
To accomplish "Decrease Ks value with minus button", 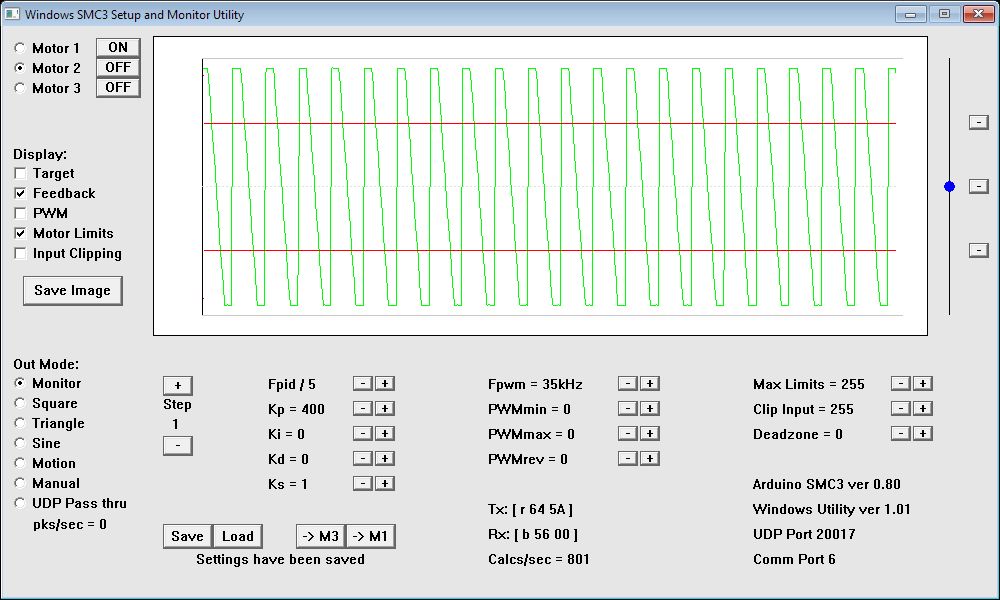I will pos(363,484).
